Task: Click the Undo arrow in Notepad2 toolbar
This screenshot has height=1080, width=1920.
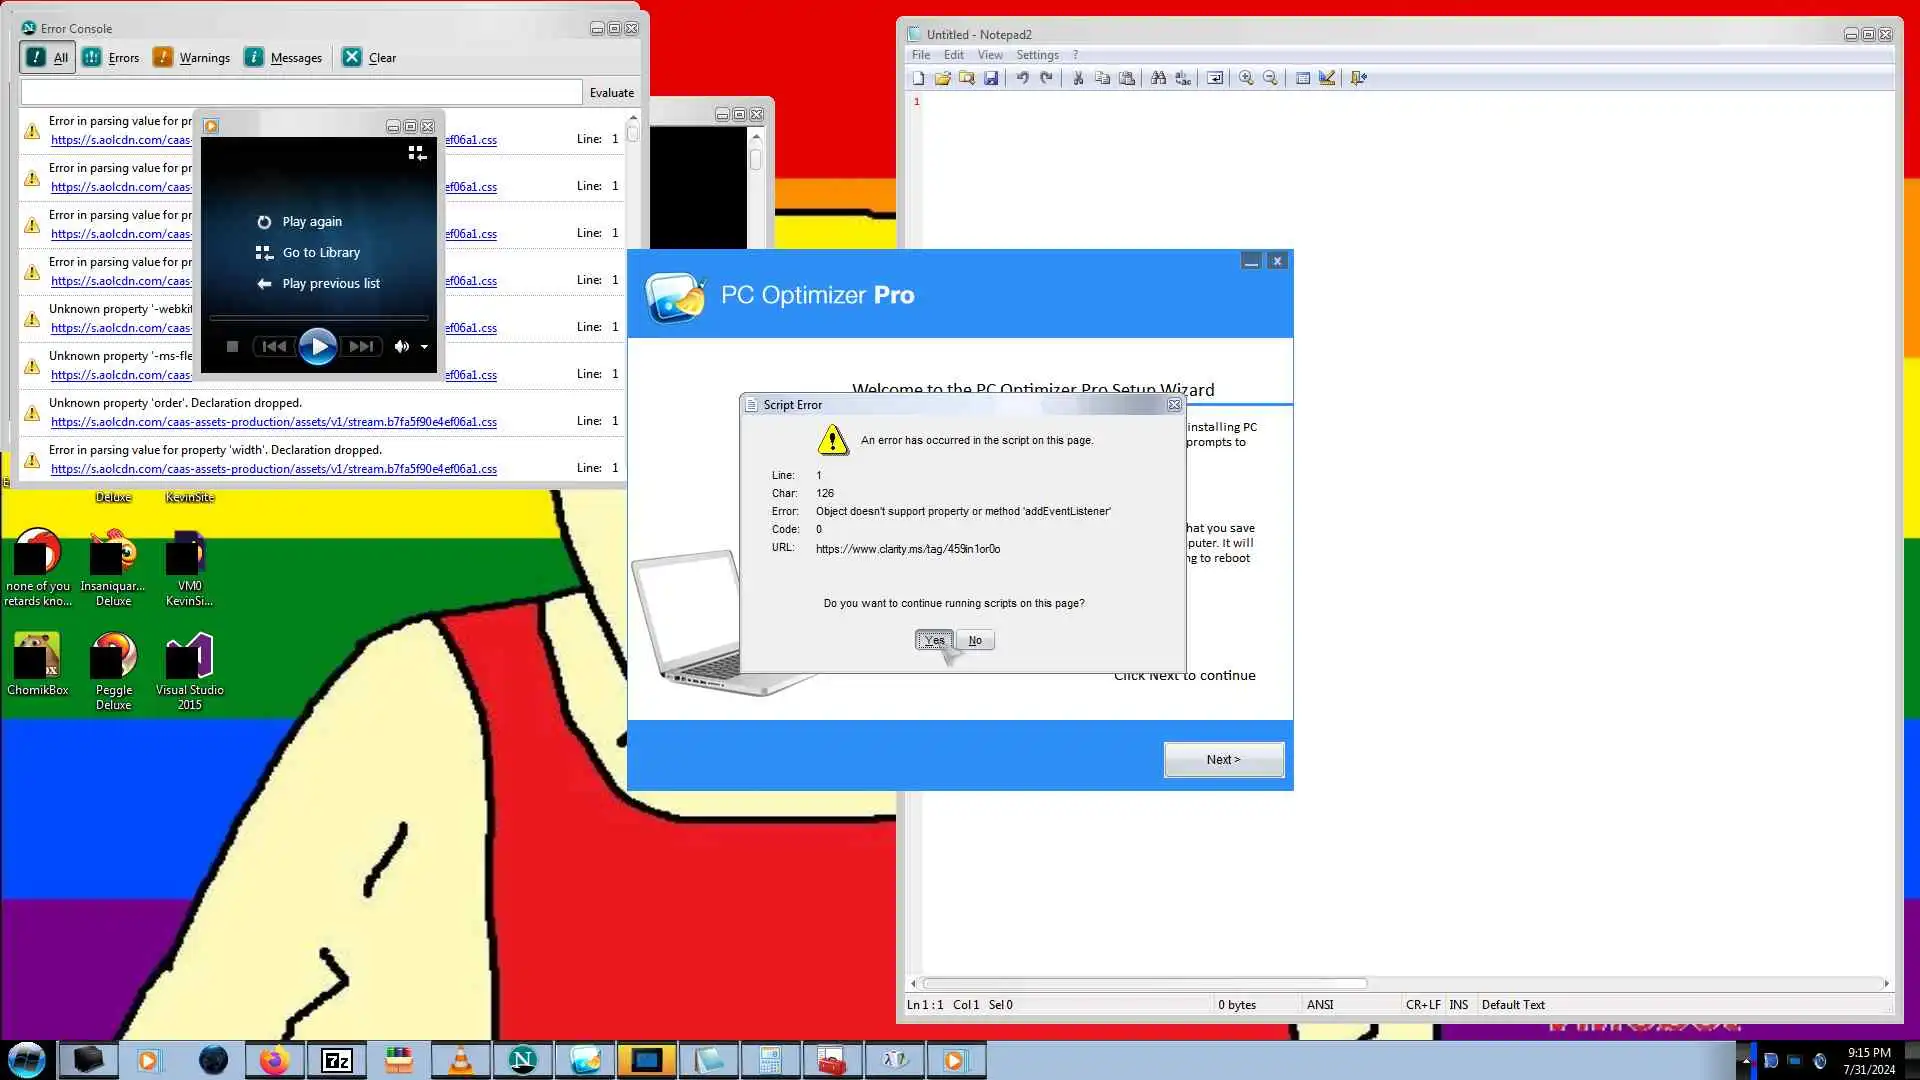Action: [1022, 78]
